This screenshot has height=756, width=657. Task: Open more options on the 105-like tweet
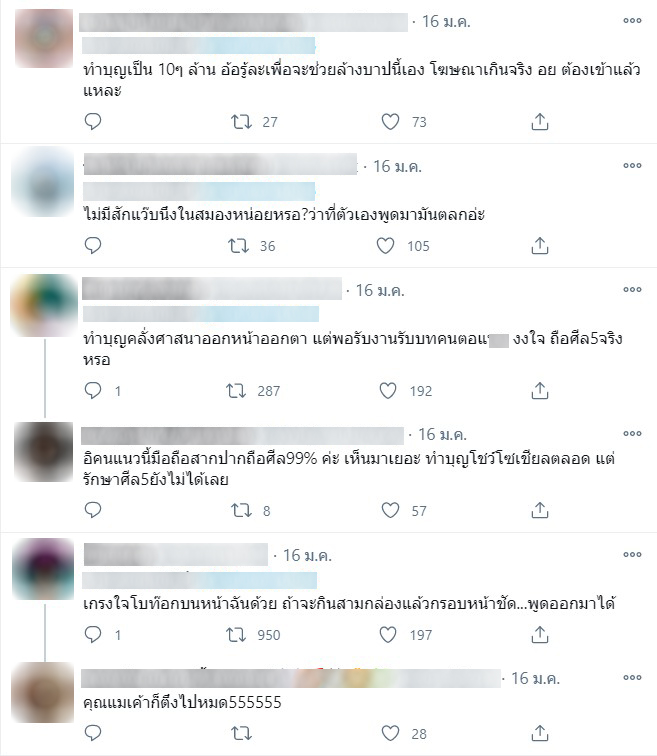pyautogui.click(x=632, y=165)
